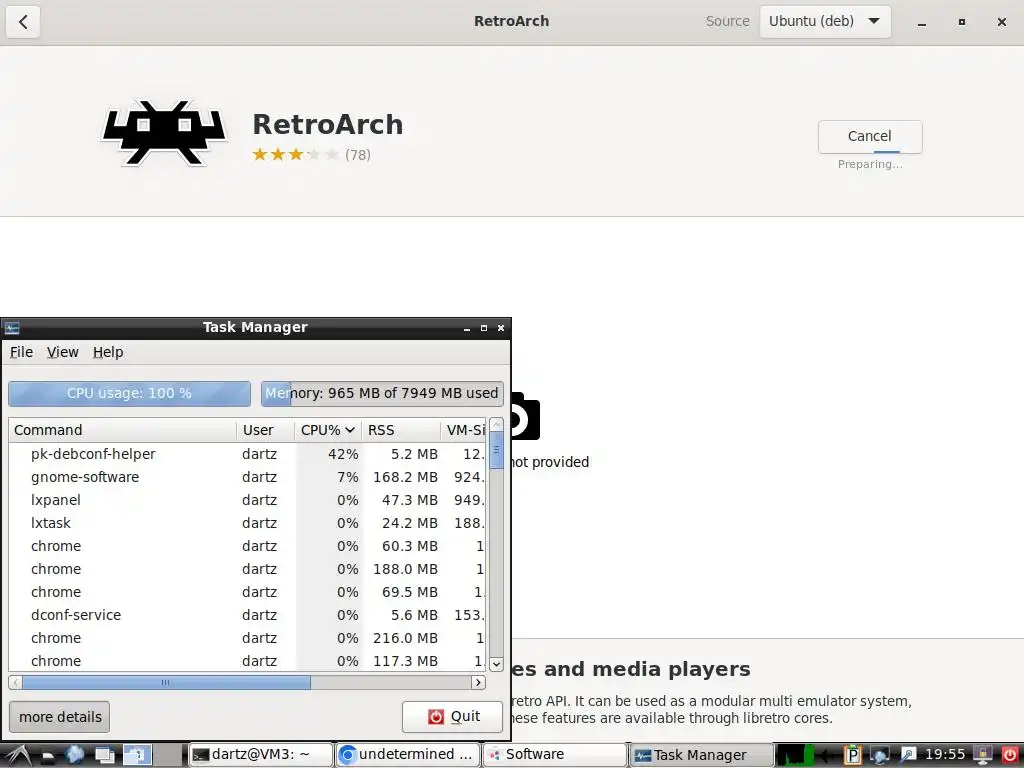Switch to the Software taskbar item

(x=554, y=755)
